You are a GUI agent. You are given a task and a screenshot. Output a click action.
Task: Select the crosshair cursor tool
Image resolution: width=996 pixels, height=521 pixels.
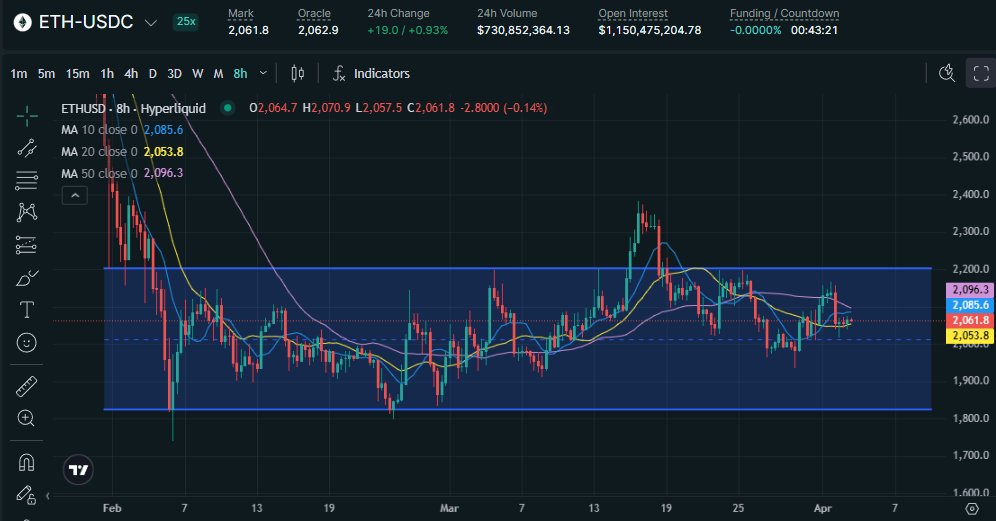tap(27, 116)
